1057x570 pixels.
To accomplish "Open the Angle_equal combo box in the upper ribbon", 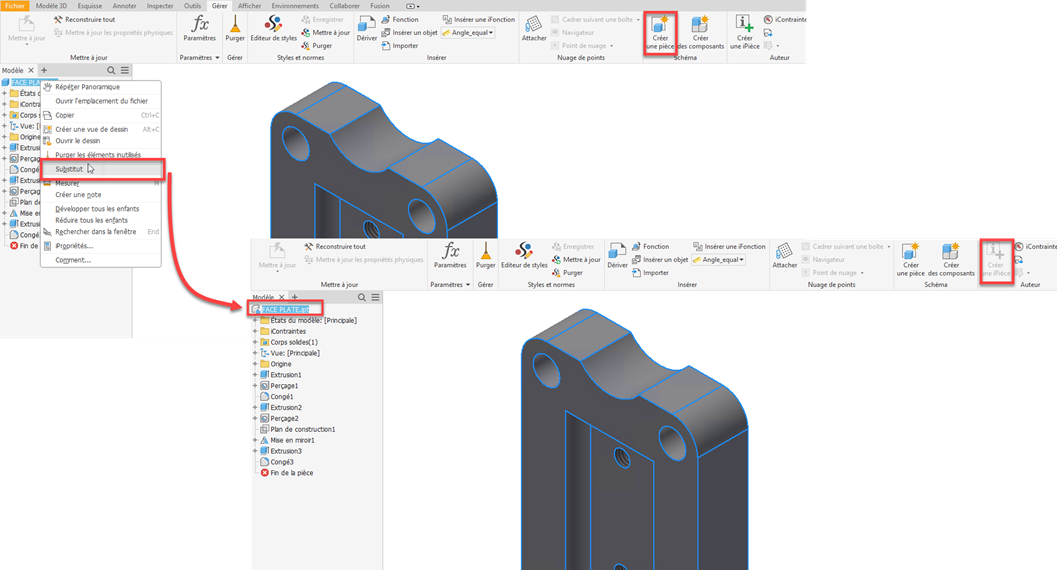I will tap(469, 32).
